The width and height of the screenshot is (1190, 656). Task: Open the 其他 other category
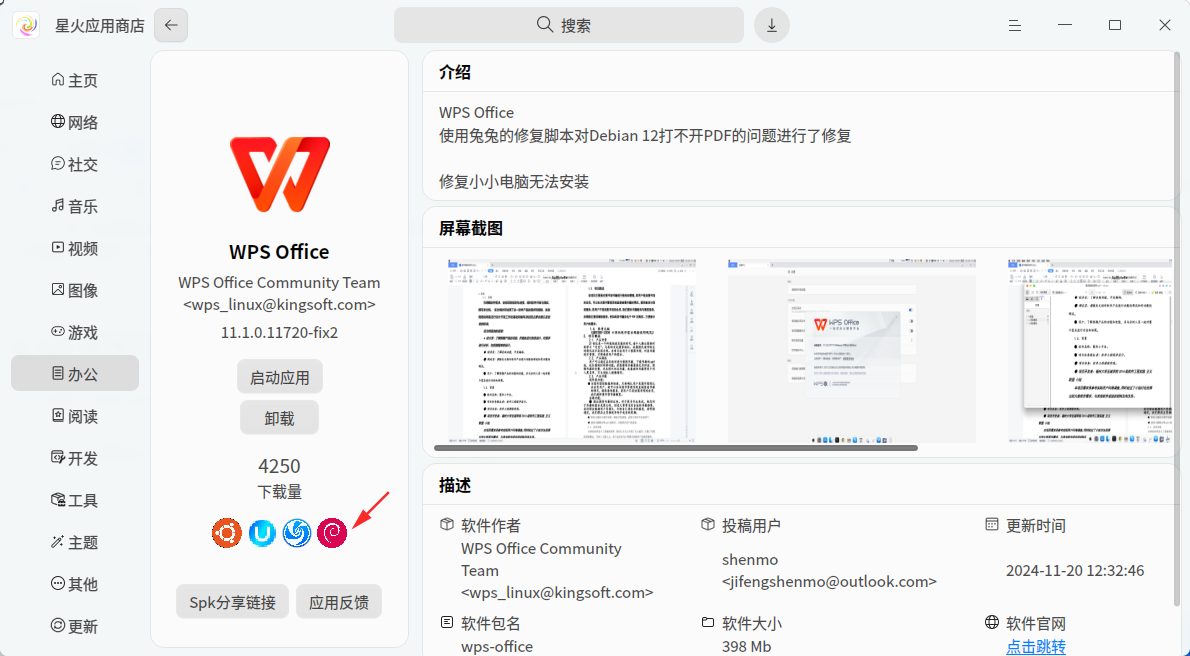click(74, 584)
